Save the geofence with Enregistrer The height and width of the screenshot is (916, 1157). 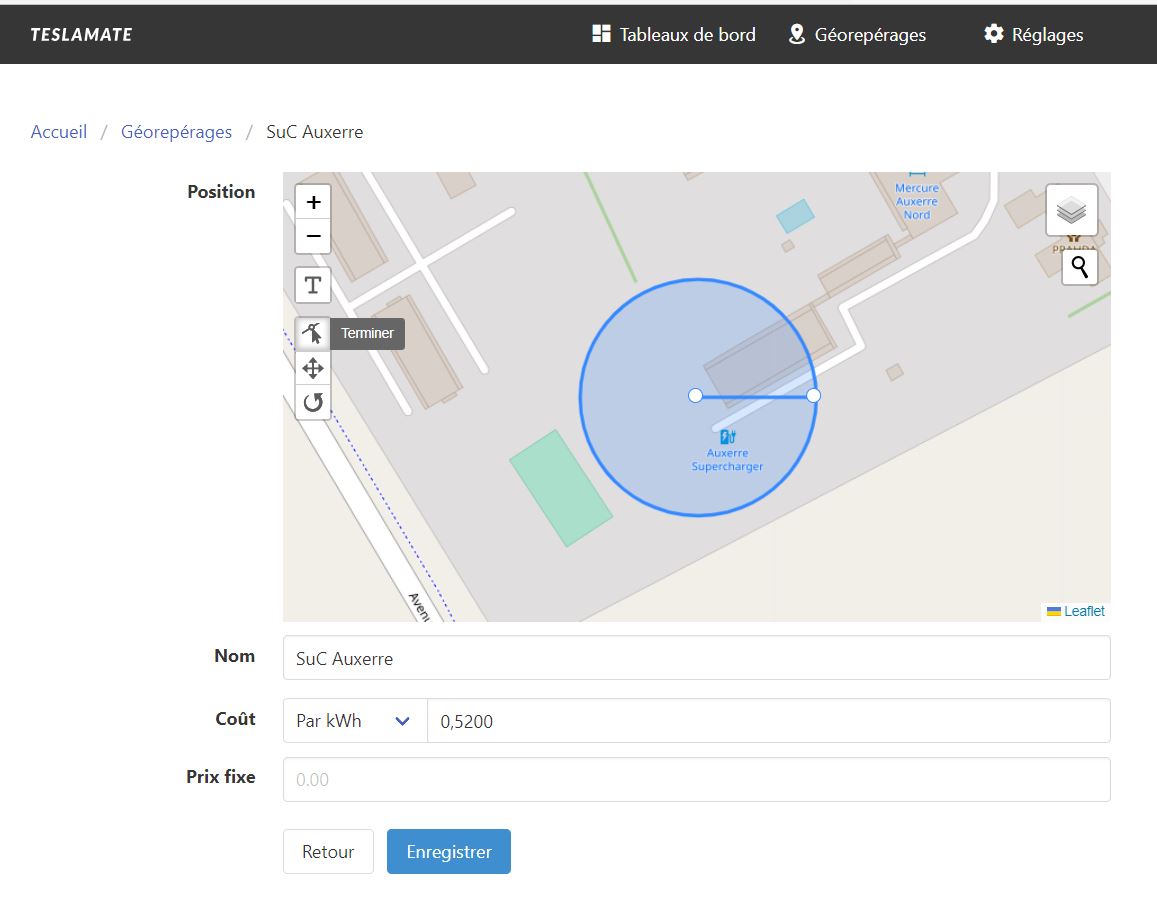(x=449, y=852)
